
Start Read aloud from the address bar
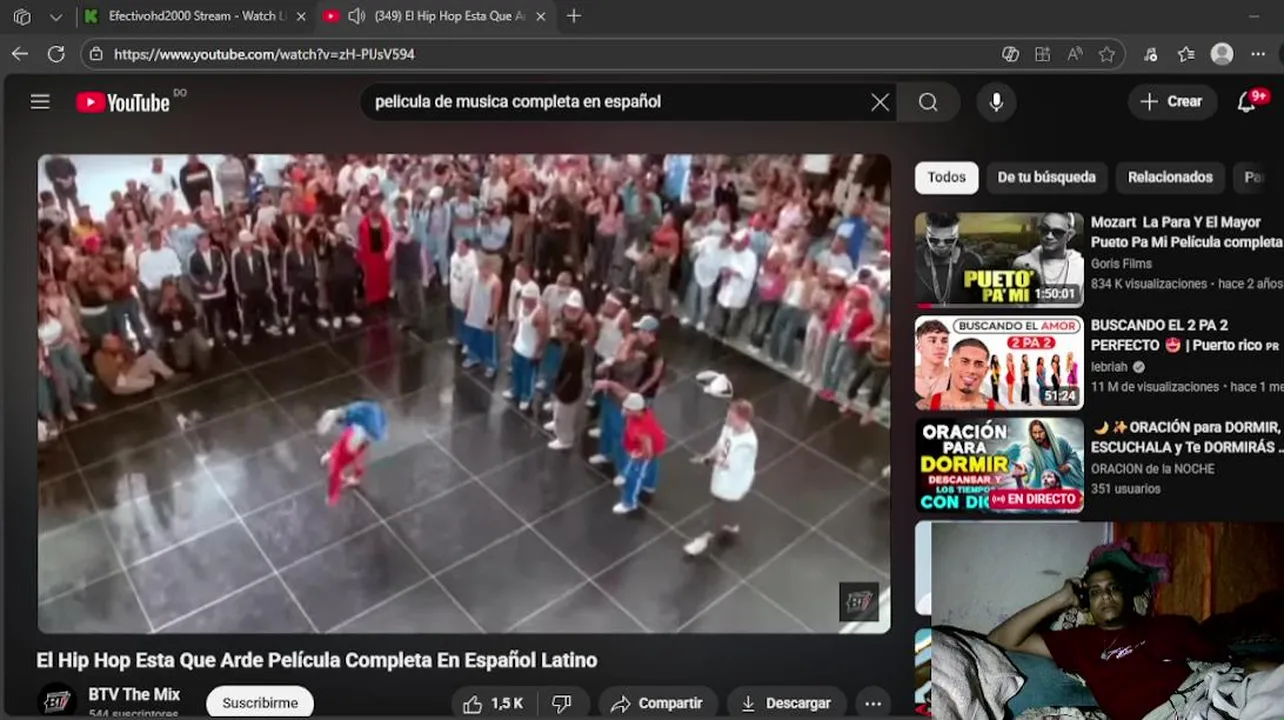[1075, 54]
